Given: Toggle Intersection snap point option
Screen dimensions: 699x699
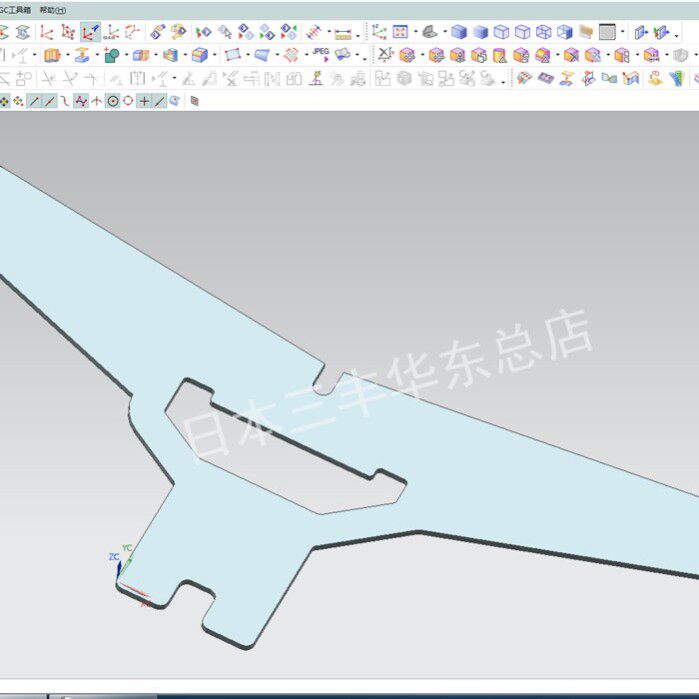Looking at the screenshot, I should click(96, 101).
